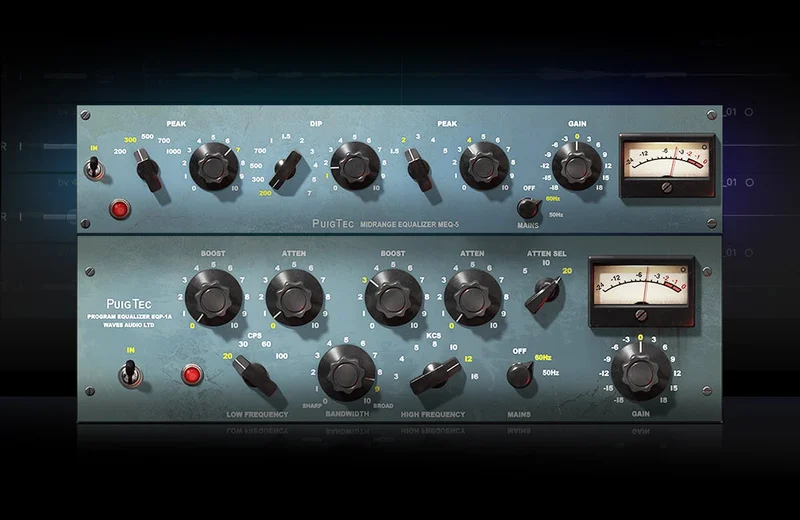800x520 pixels.
Task: Click the EQP-1A GAIN knob
Action: (641, 372)
